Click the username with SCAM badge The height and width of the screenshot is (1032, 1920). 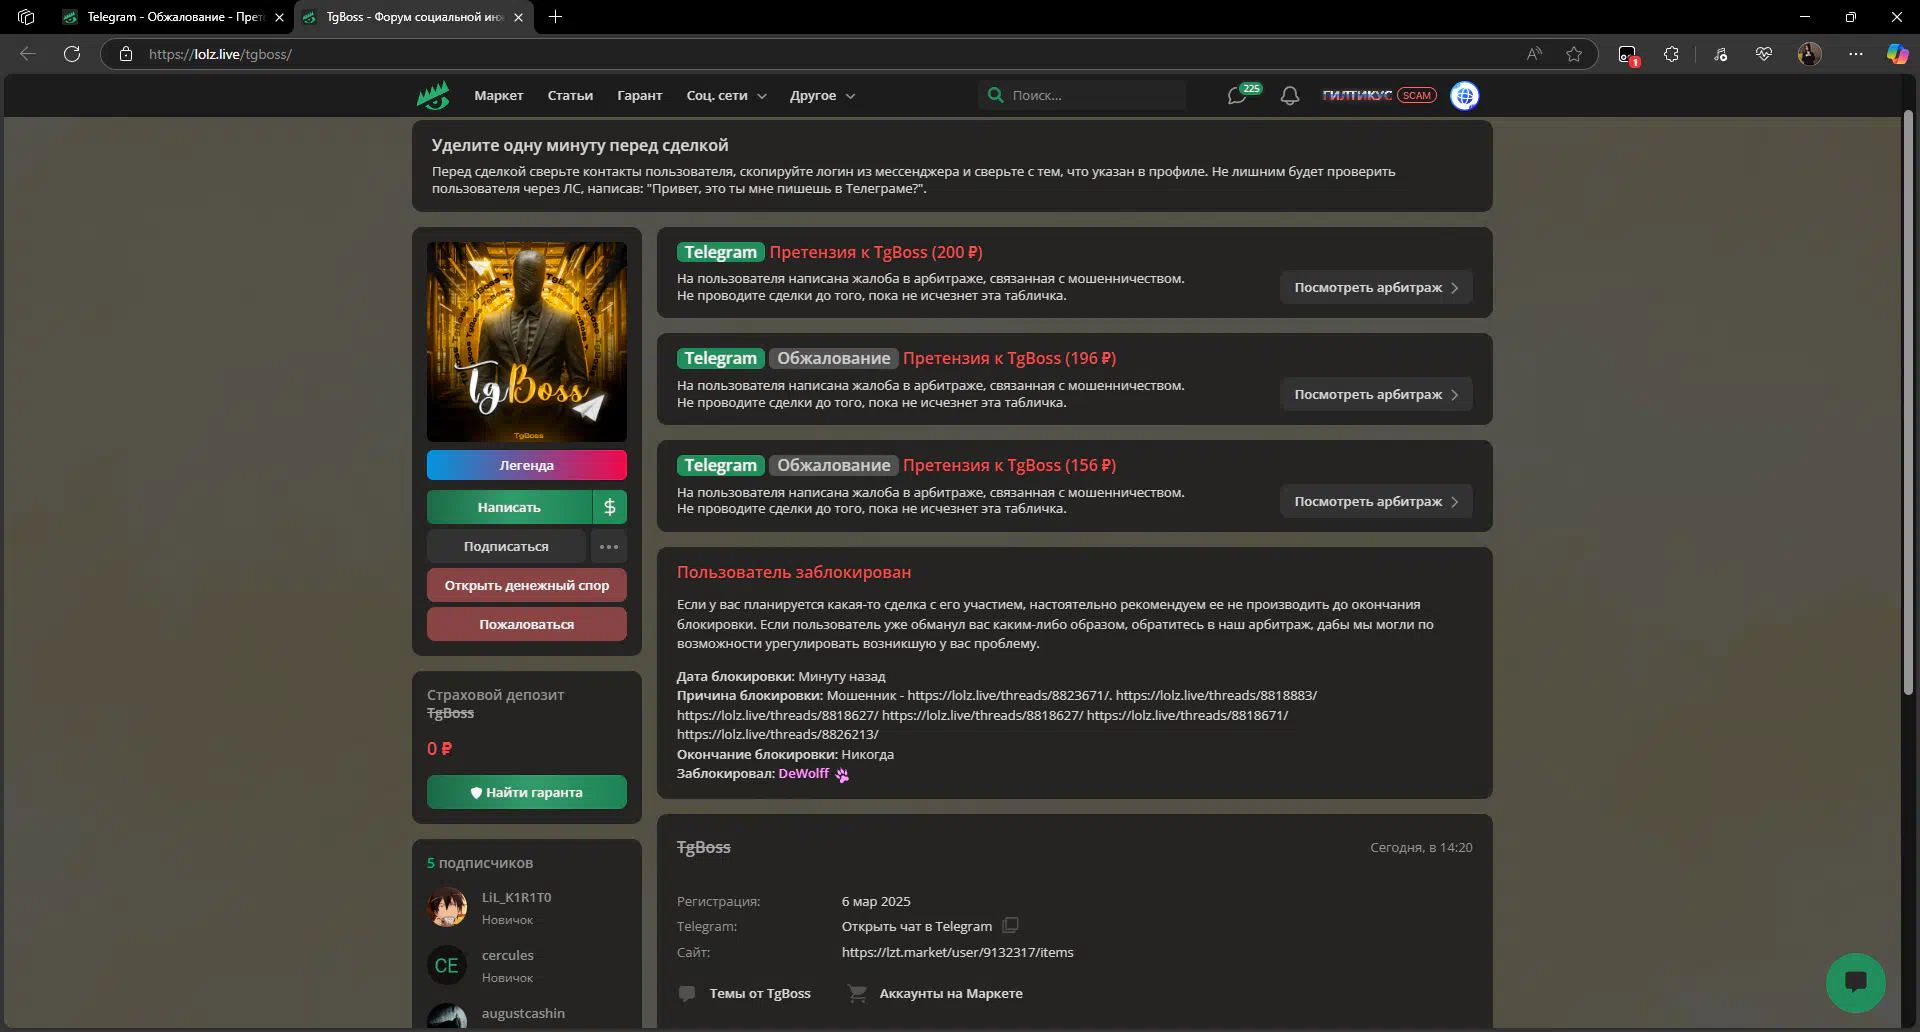pyautogui.click(x=1357, y=95)
